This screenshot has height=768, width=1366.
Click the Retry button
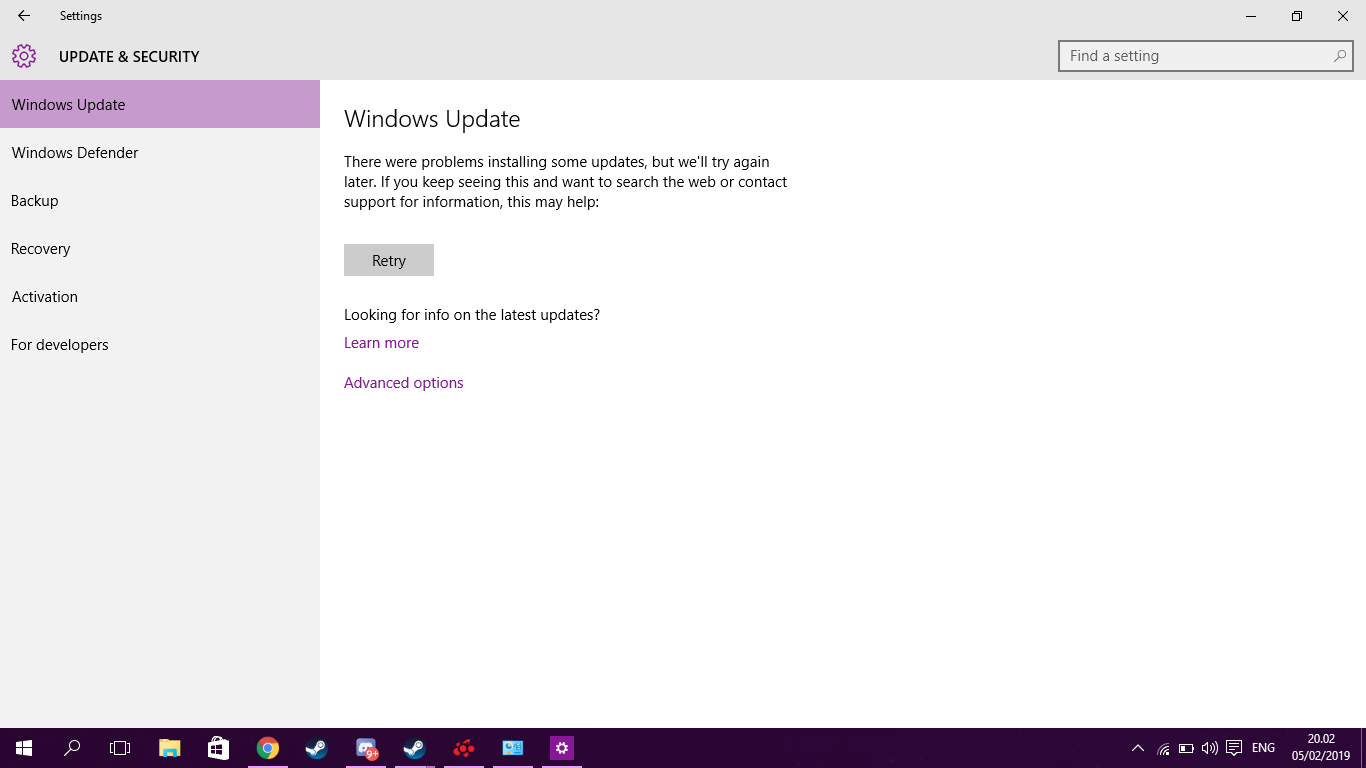tap(389, 260)
